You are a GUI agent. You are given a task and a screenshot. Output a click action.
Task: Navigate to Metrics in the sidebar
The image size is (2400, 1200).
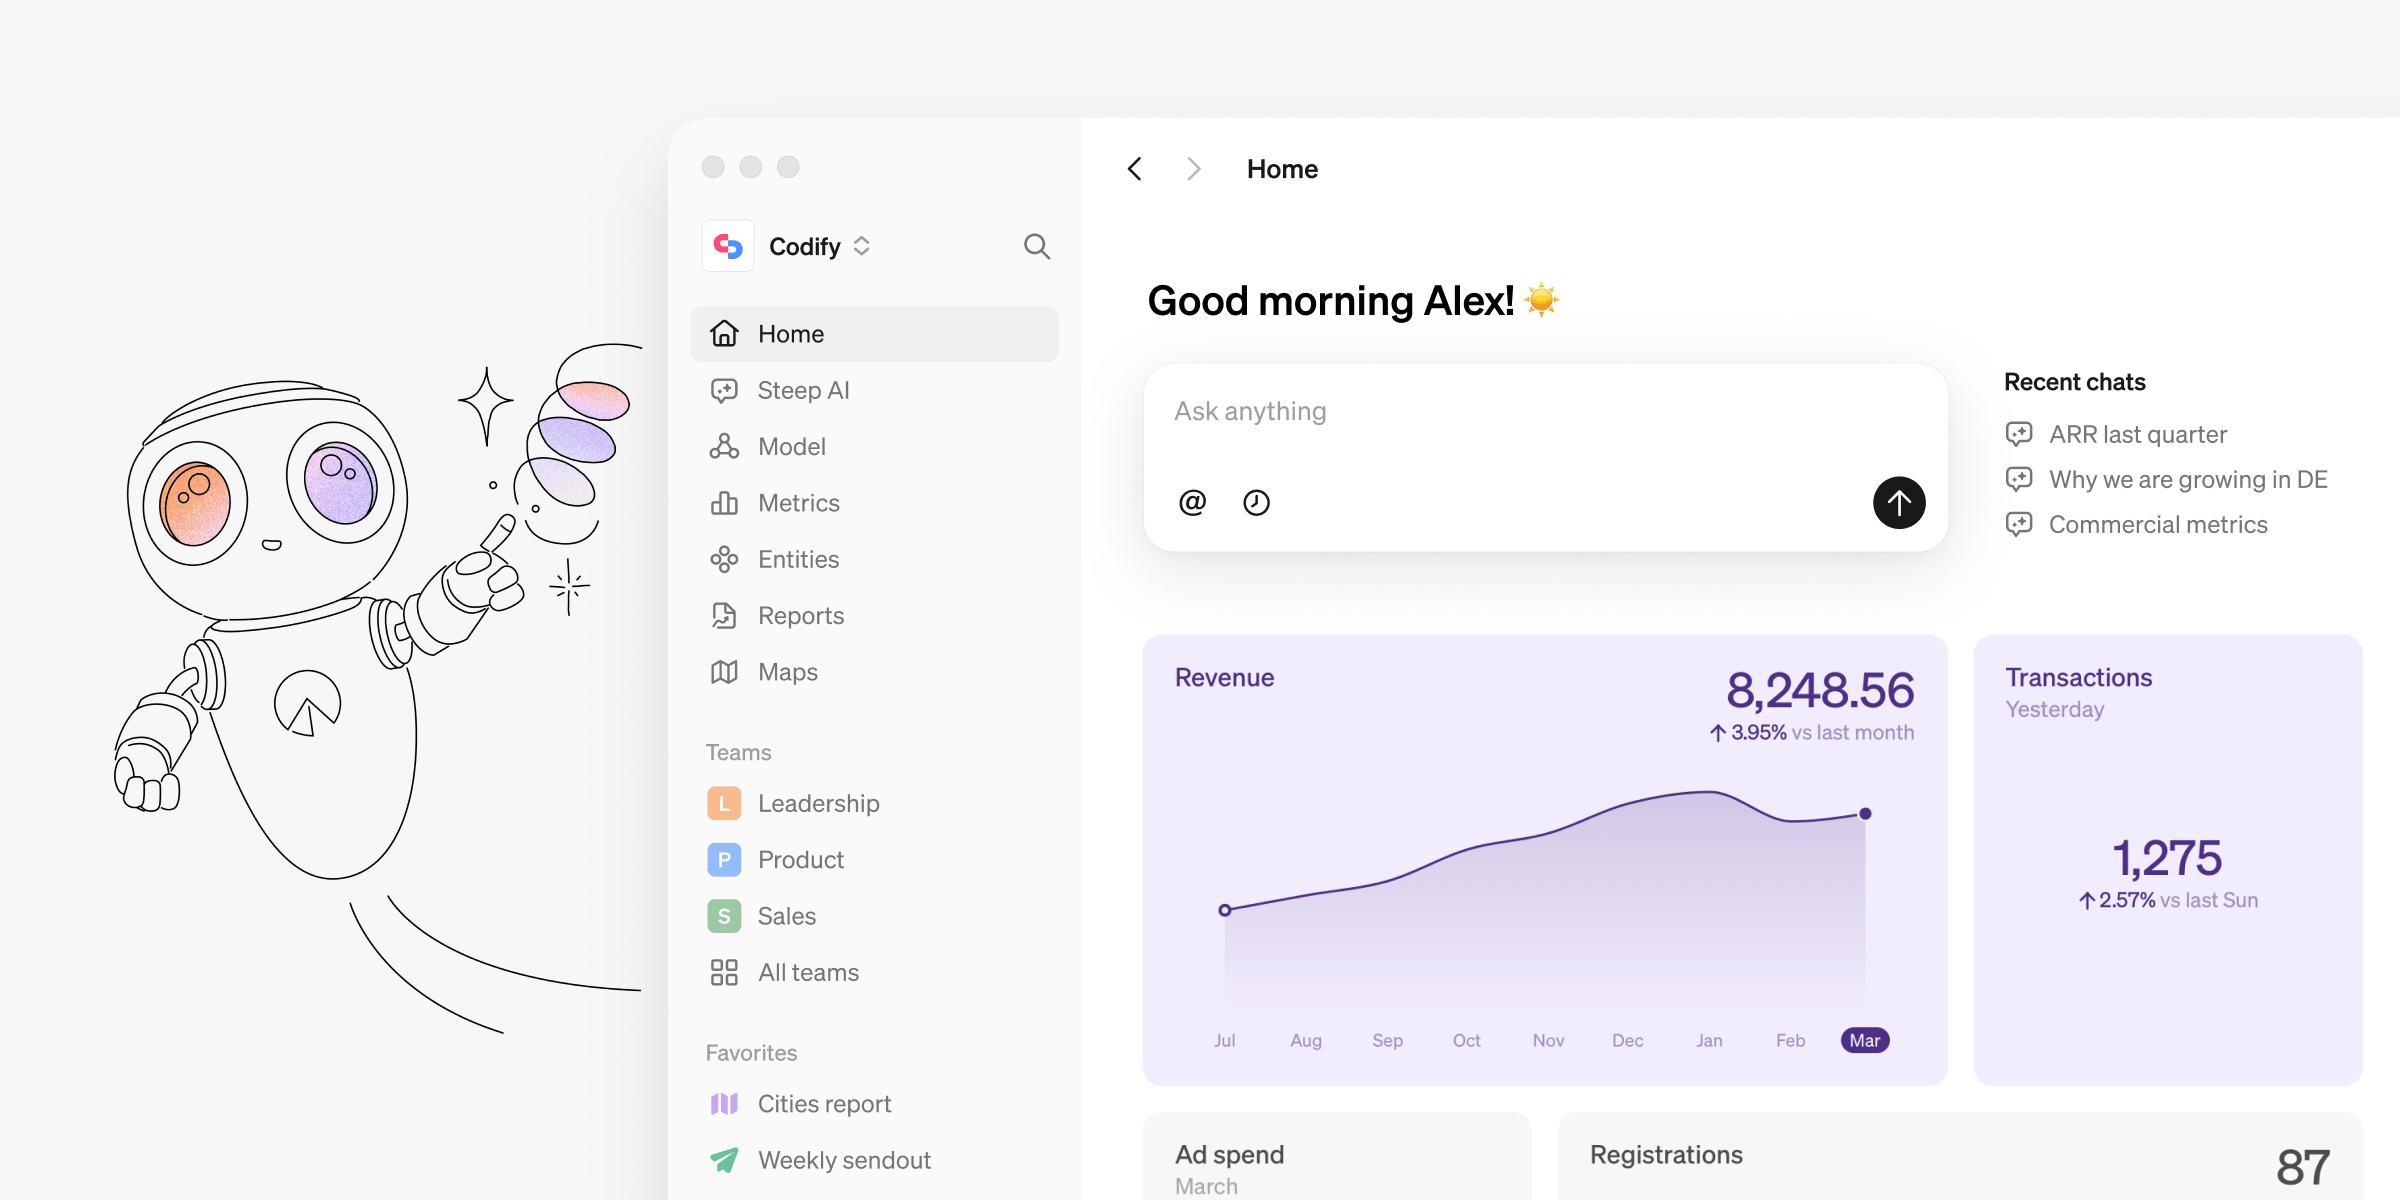[798, 503]
